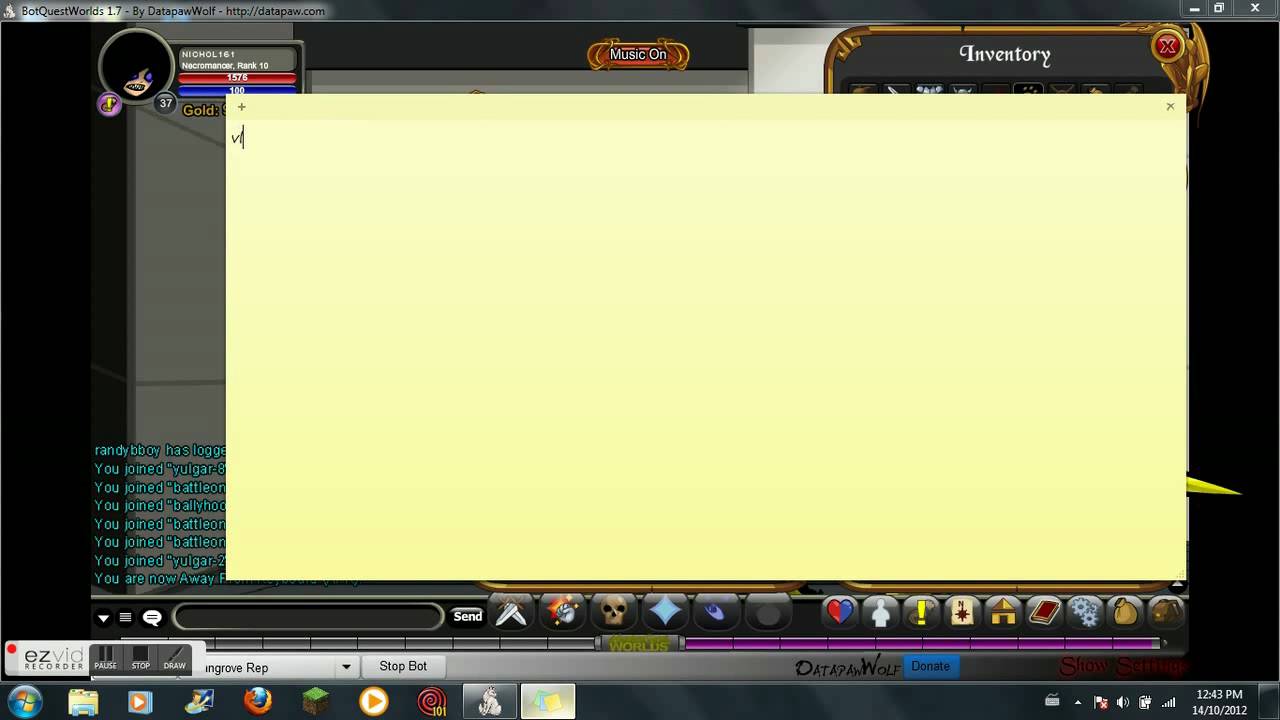Use the fiery fist skill icon
Screen dimensions: 1280x720
(563, 611)
